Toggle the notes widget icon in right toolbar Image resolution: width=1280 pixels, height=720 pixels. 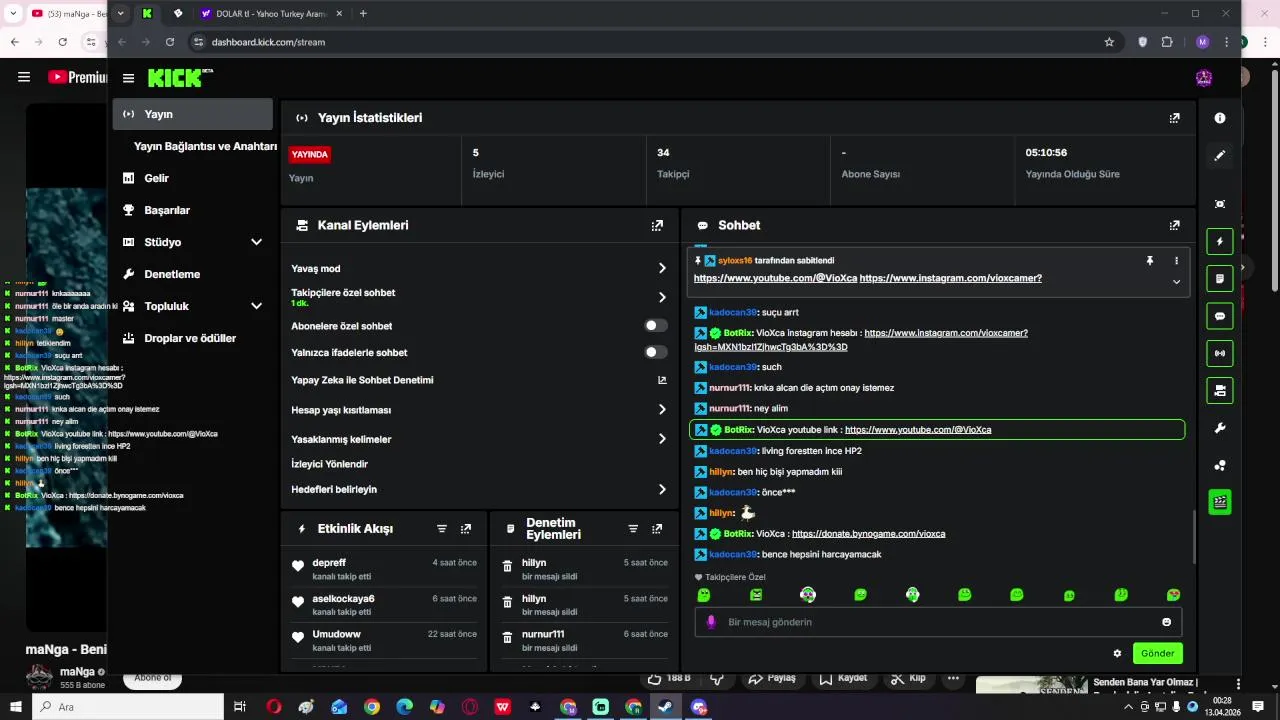click(1220, 278)
